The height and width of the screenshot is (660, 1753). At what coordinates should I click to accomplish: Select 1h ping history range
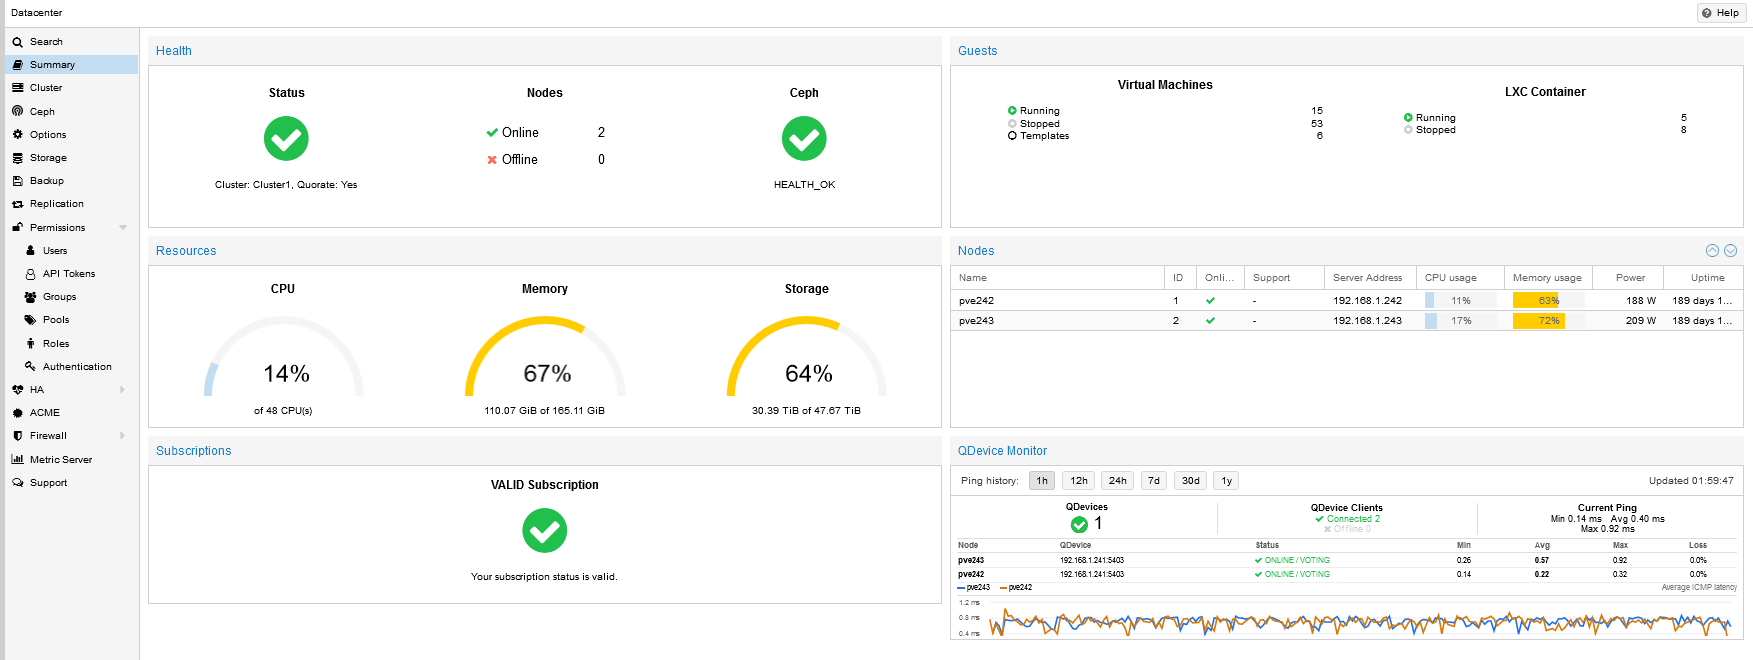1042,481
